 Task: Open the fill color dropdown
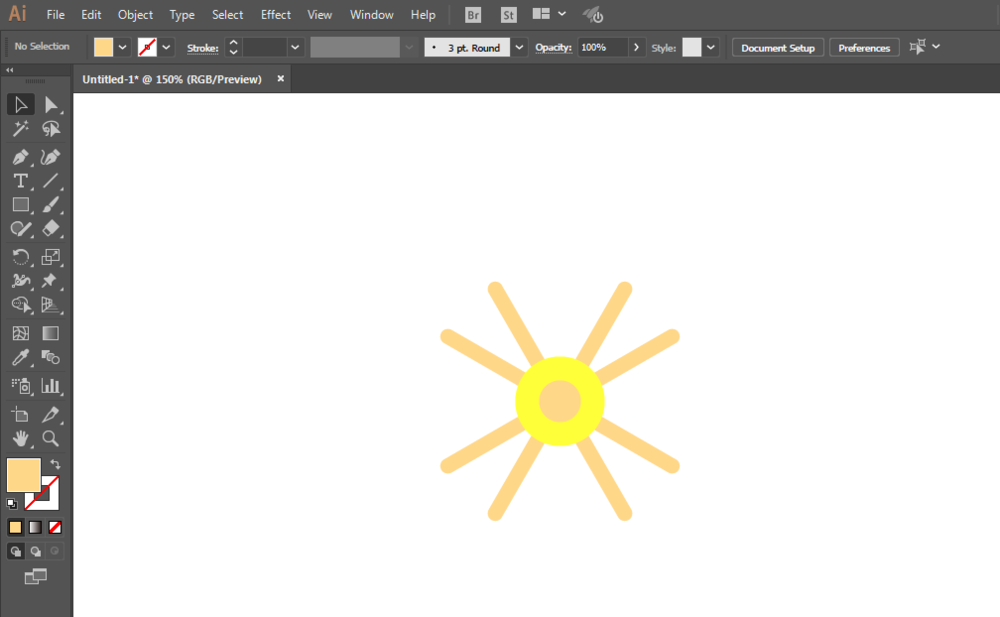[122, 47]
